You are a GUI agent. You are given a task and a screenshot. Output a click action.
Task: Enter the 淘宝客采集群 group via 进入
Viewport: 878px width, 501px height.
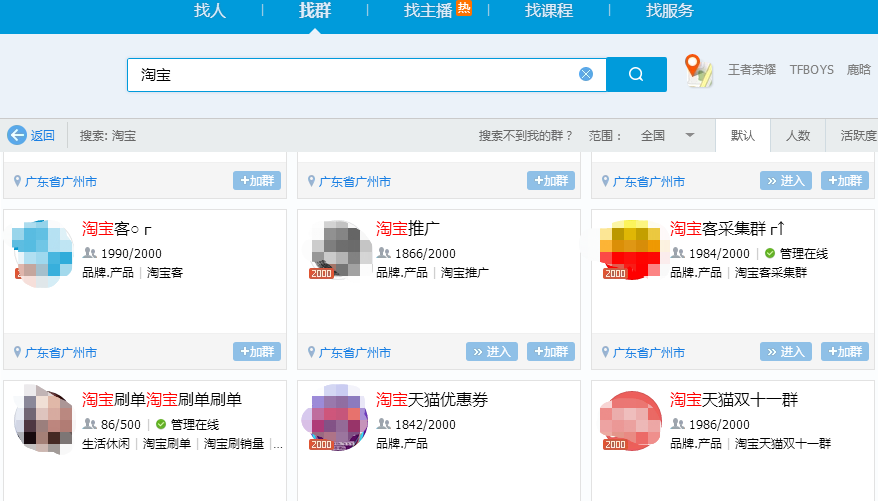tap(786, 352)
